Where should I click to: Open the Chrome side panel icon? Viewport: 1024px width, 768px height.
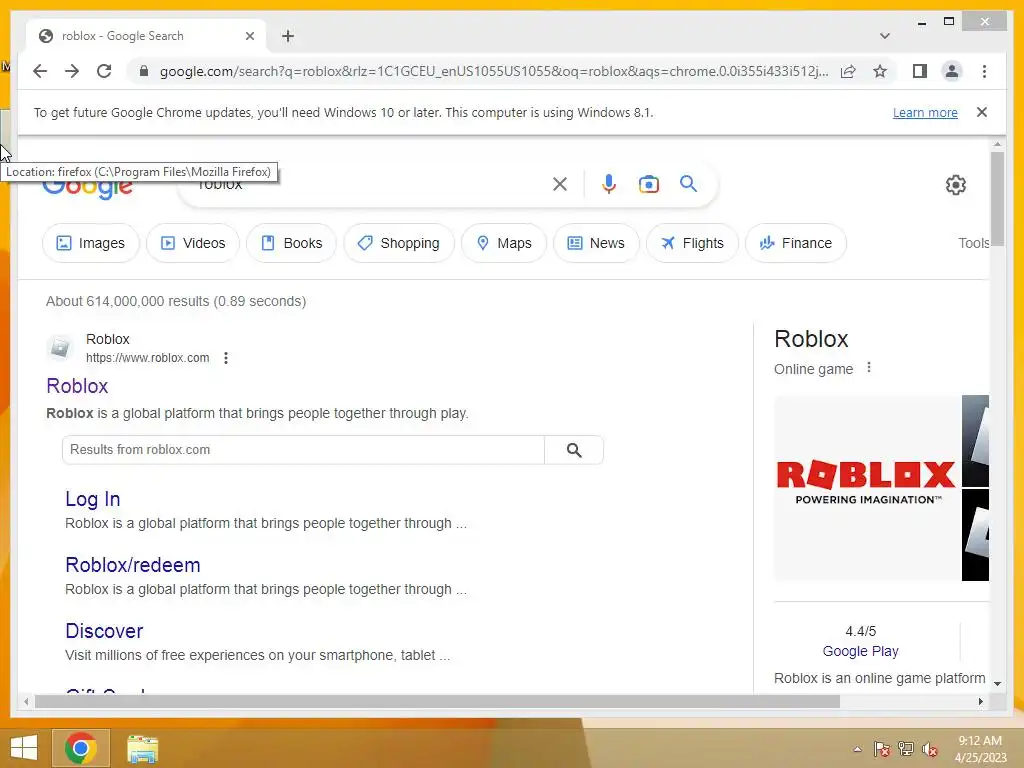[920, 71]
